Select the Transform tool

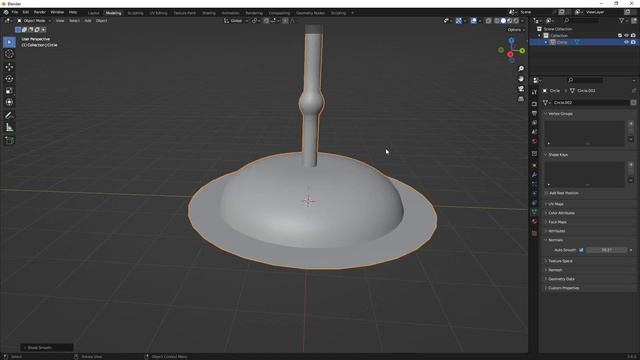tap(9, 102)
